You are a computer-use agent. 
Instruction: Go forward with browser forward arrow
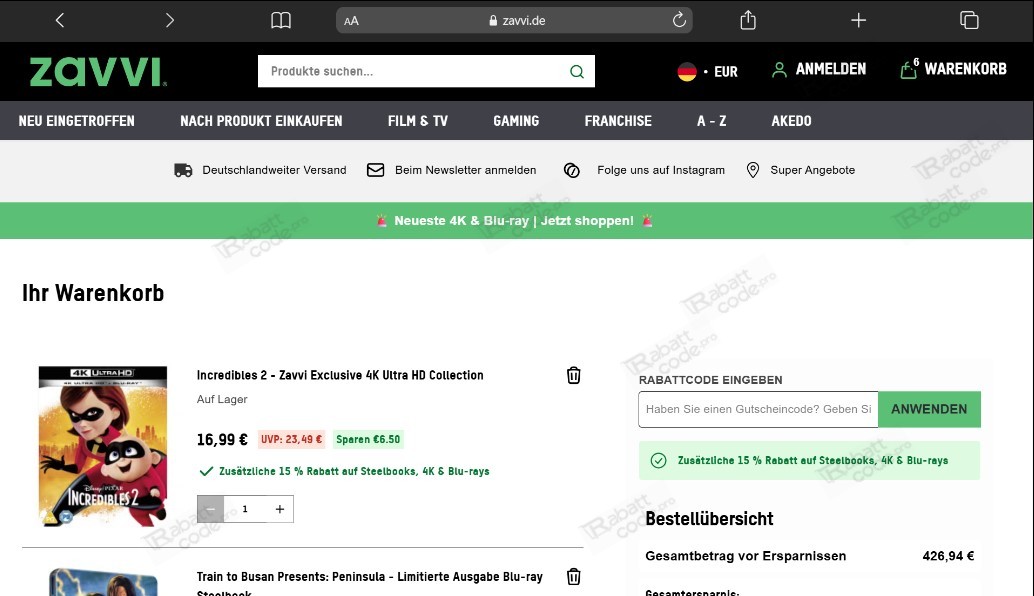click(x=169, y=20)
